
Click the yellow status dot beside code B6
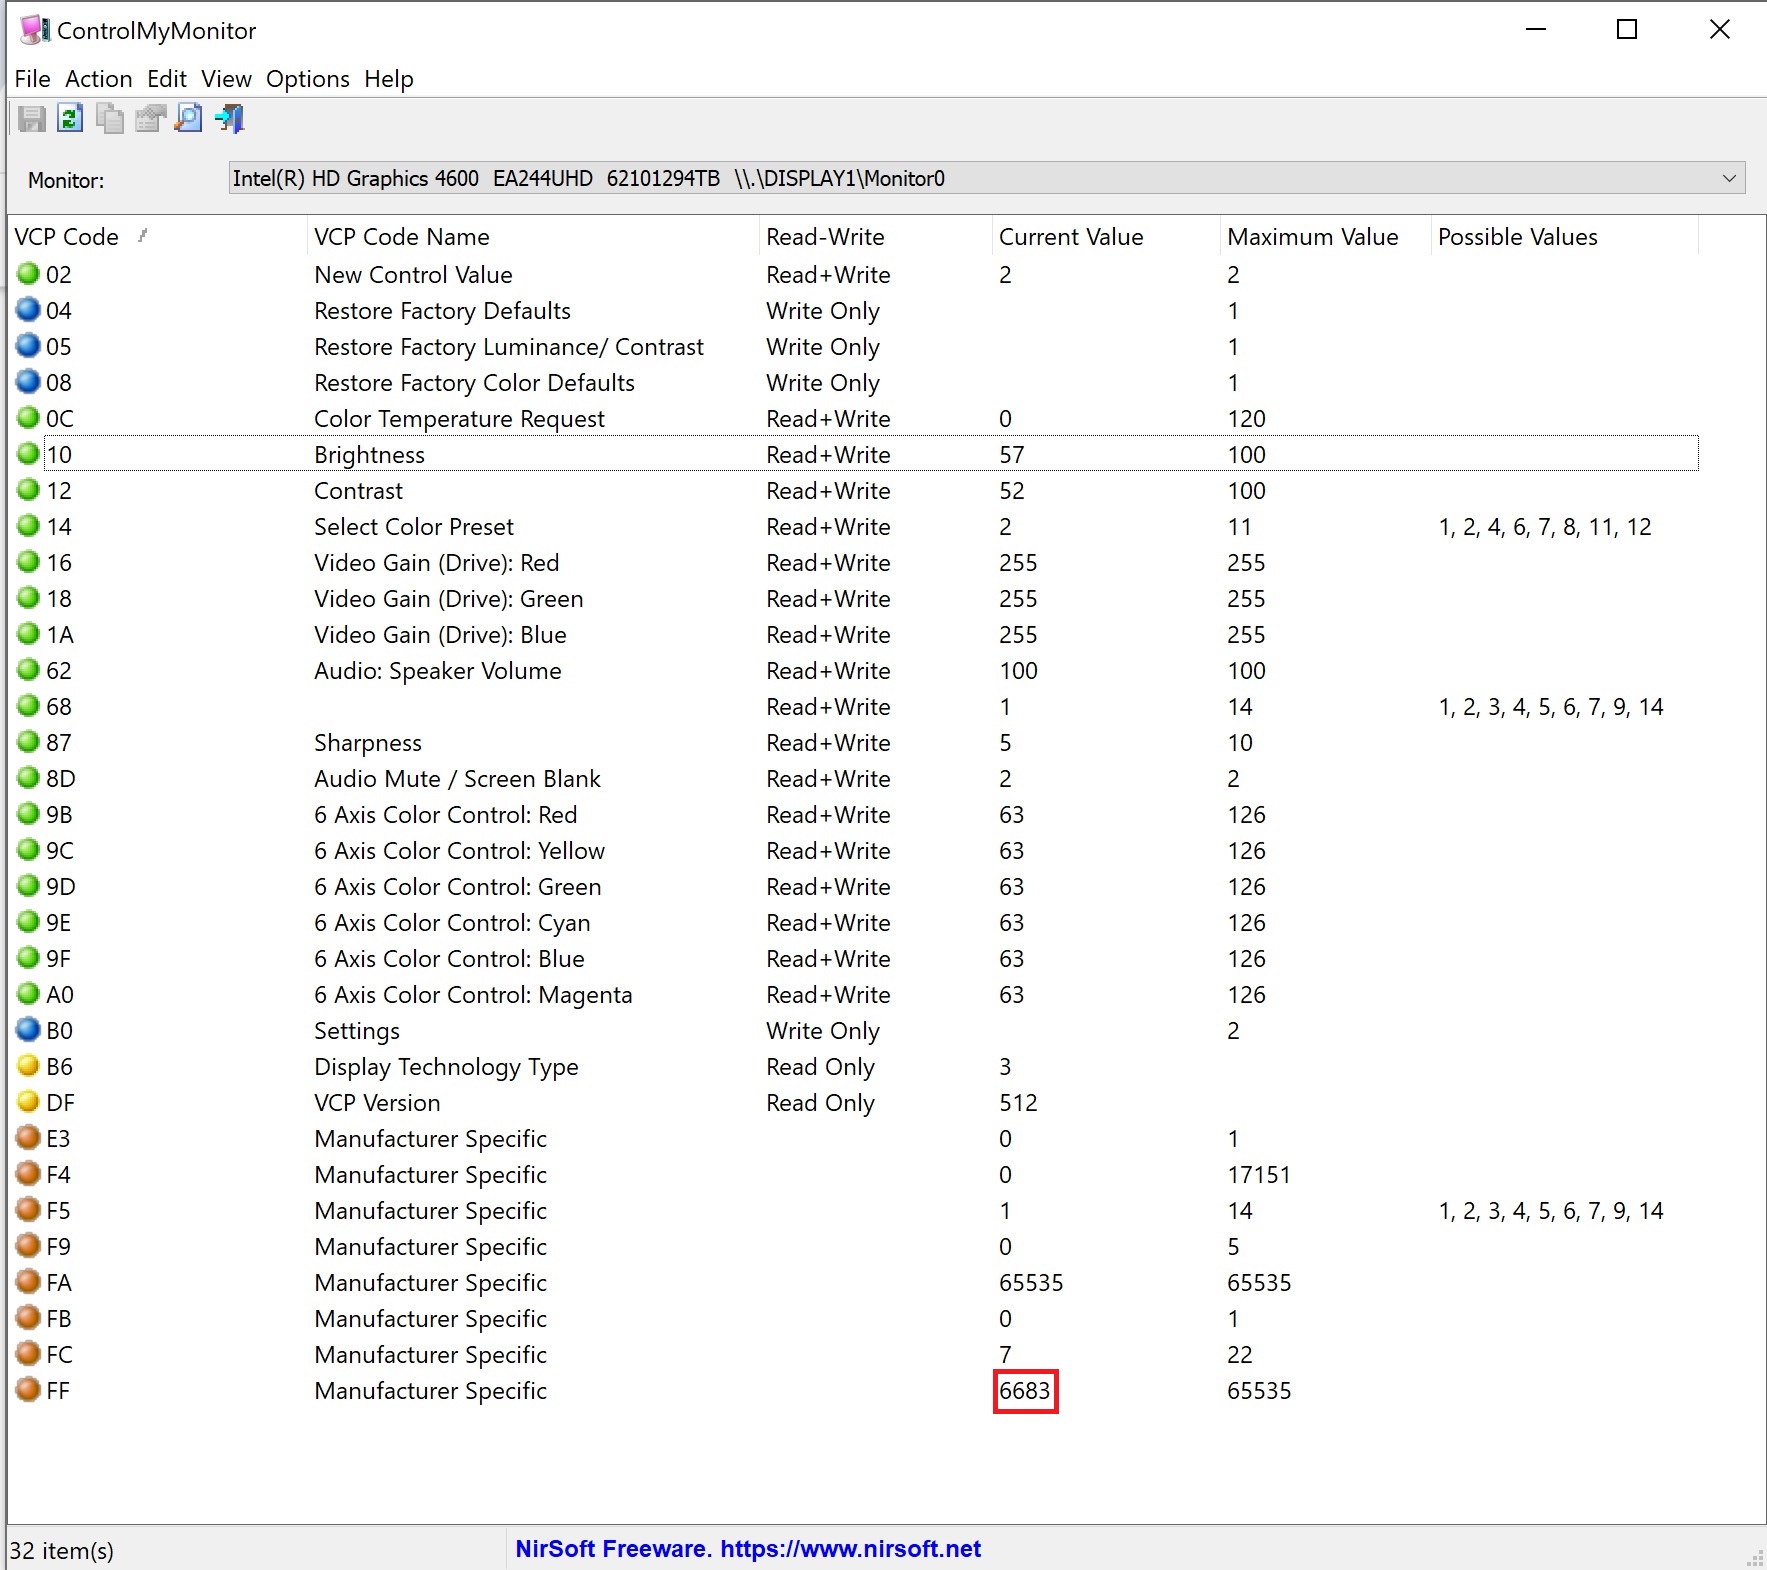coord(28,1066)
